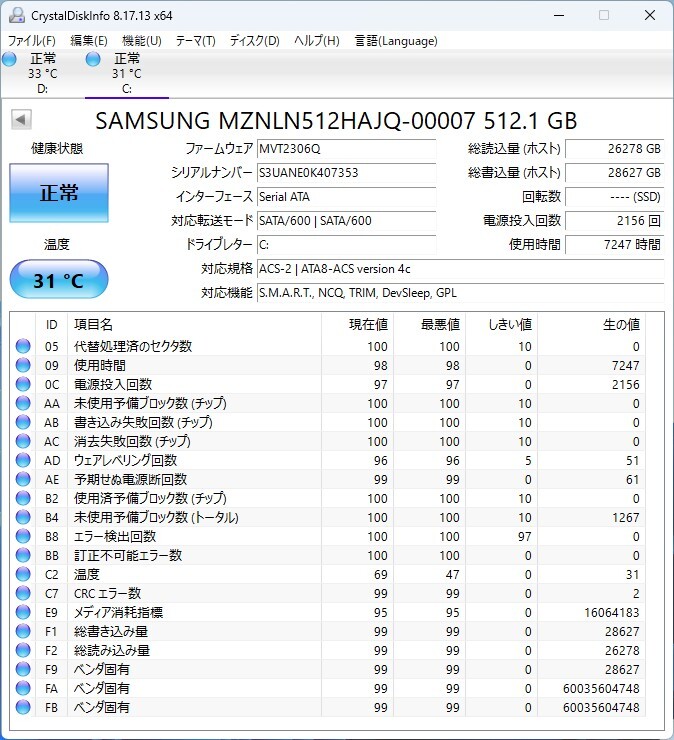Click status icon for attribute B4

(x=23, y=517)
